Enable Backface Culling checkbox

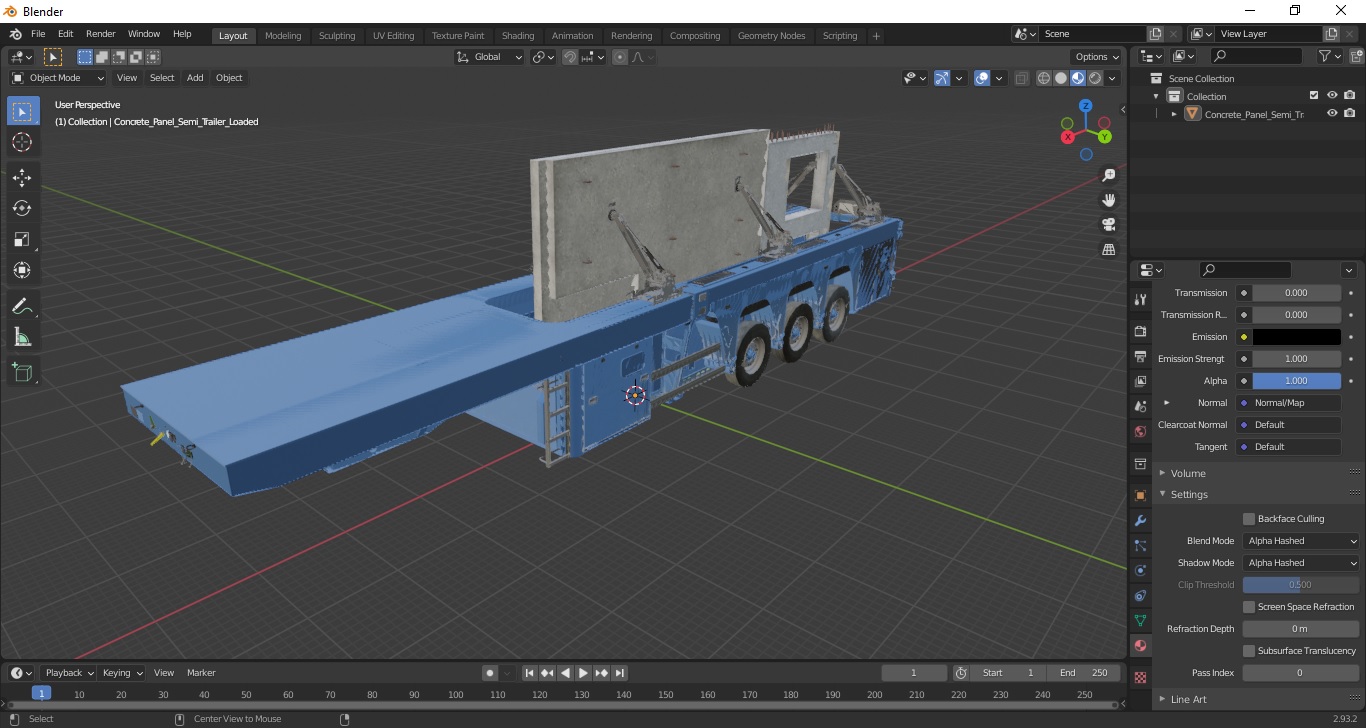pos(1249,519)
